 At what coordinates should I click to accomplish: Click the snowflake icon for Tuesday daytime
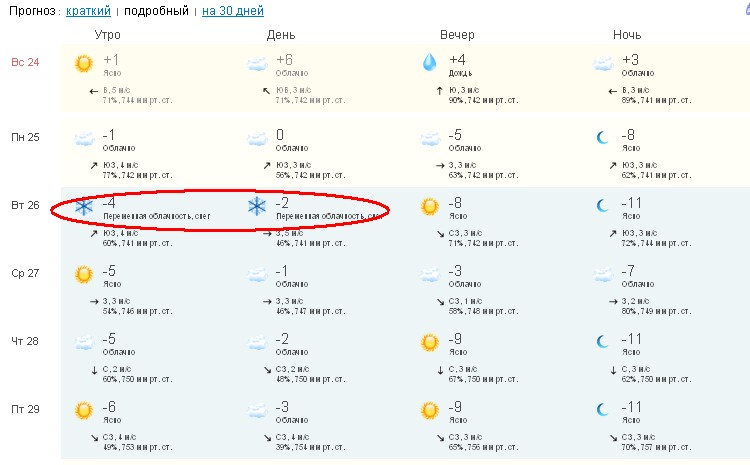[x=257, y=207]
